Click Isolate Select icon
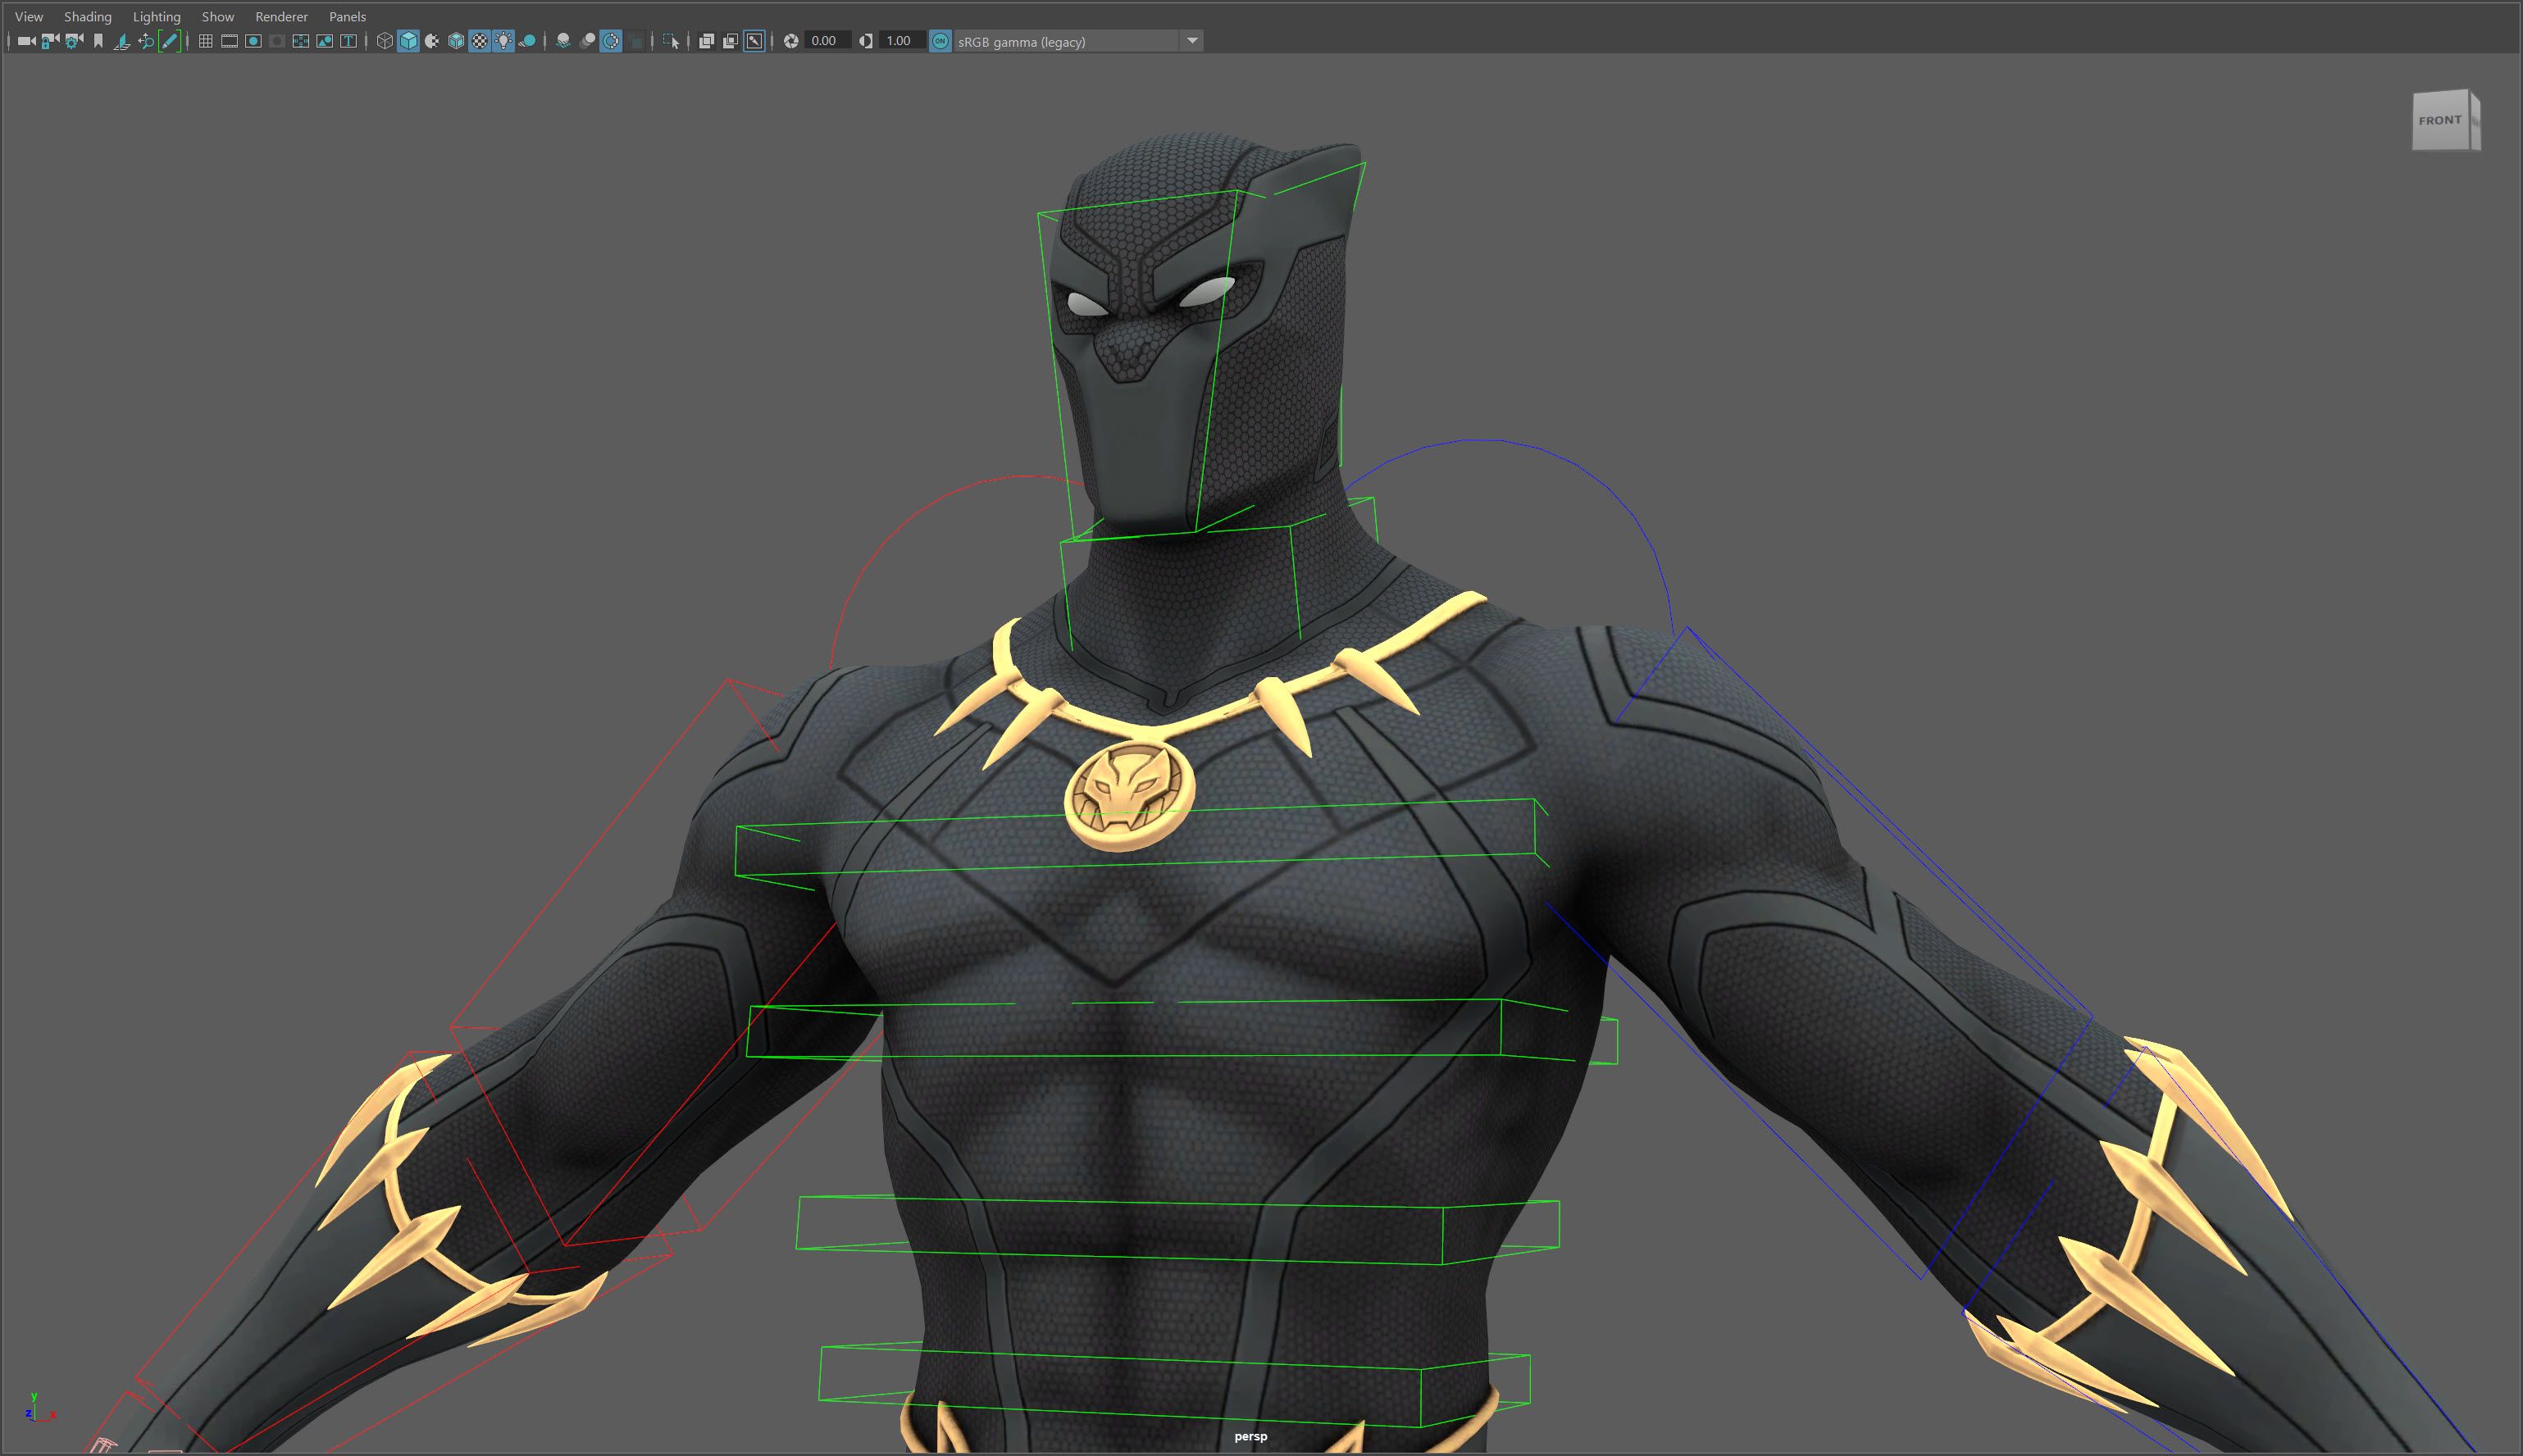Screen dimensions: 2523x1456 coord(671,41)
